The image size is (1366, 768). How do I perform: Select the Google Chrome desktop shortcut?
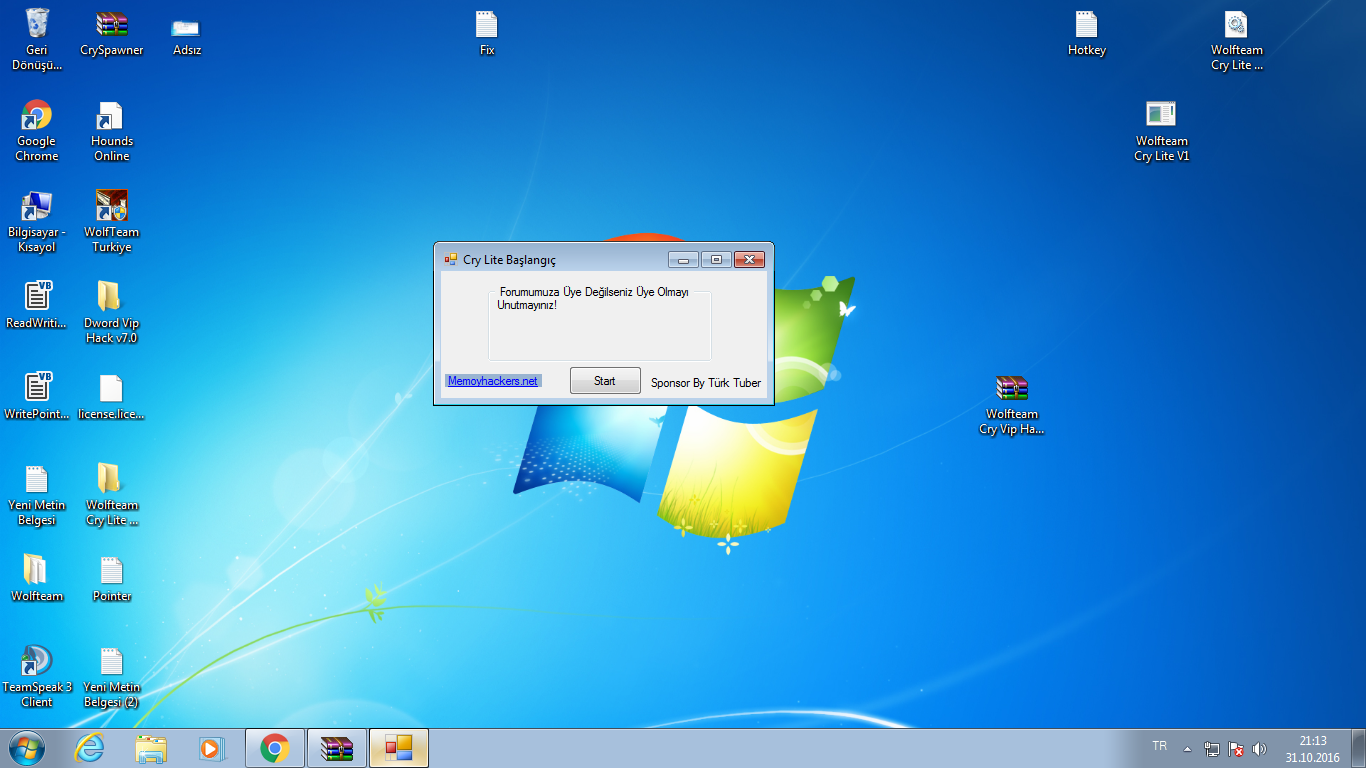coord(37,131)
